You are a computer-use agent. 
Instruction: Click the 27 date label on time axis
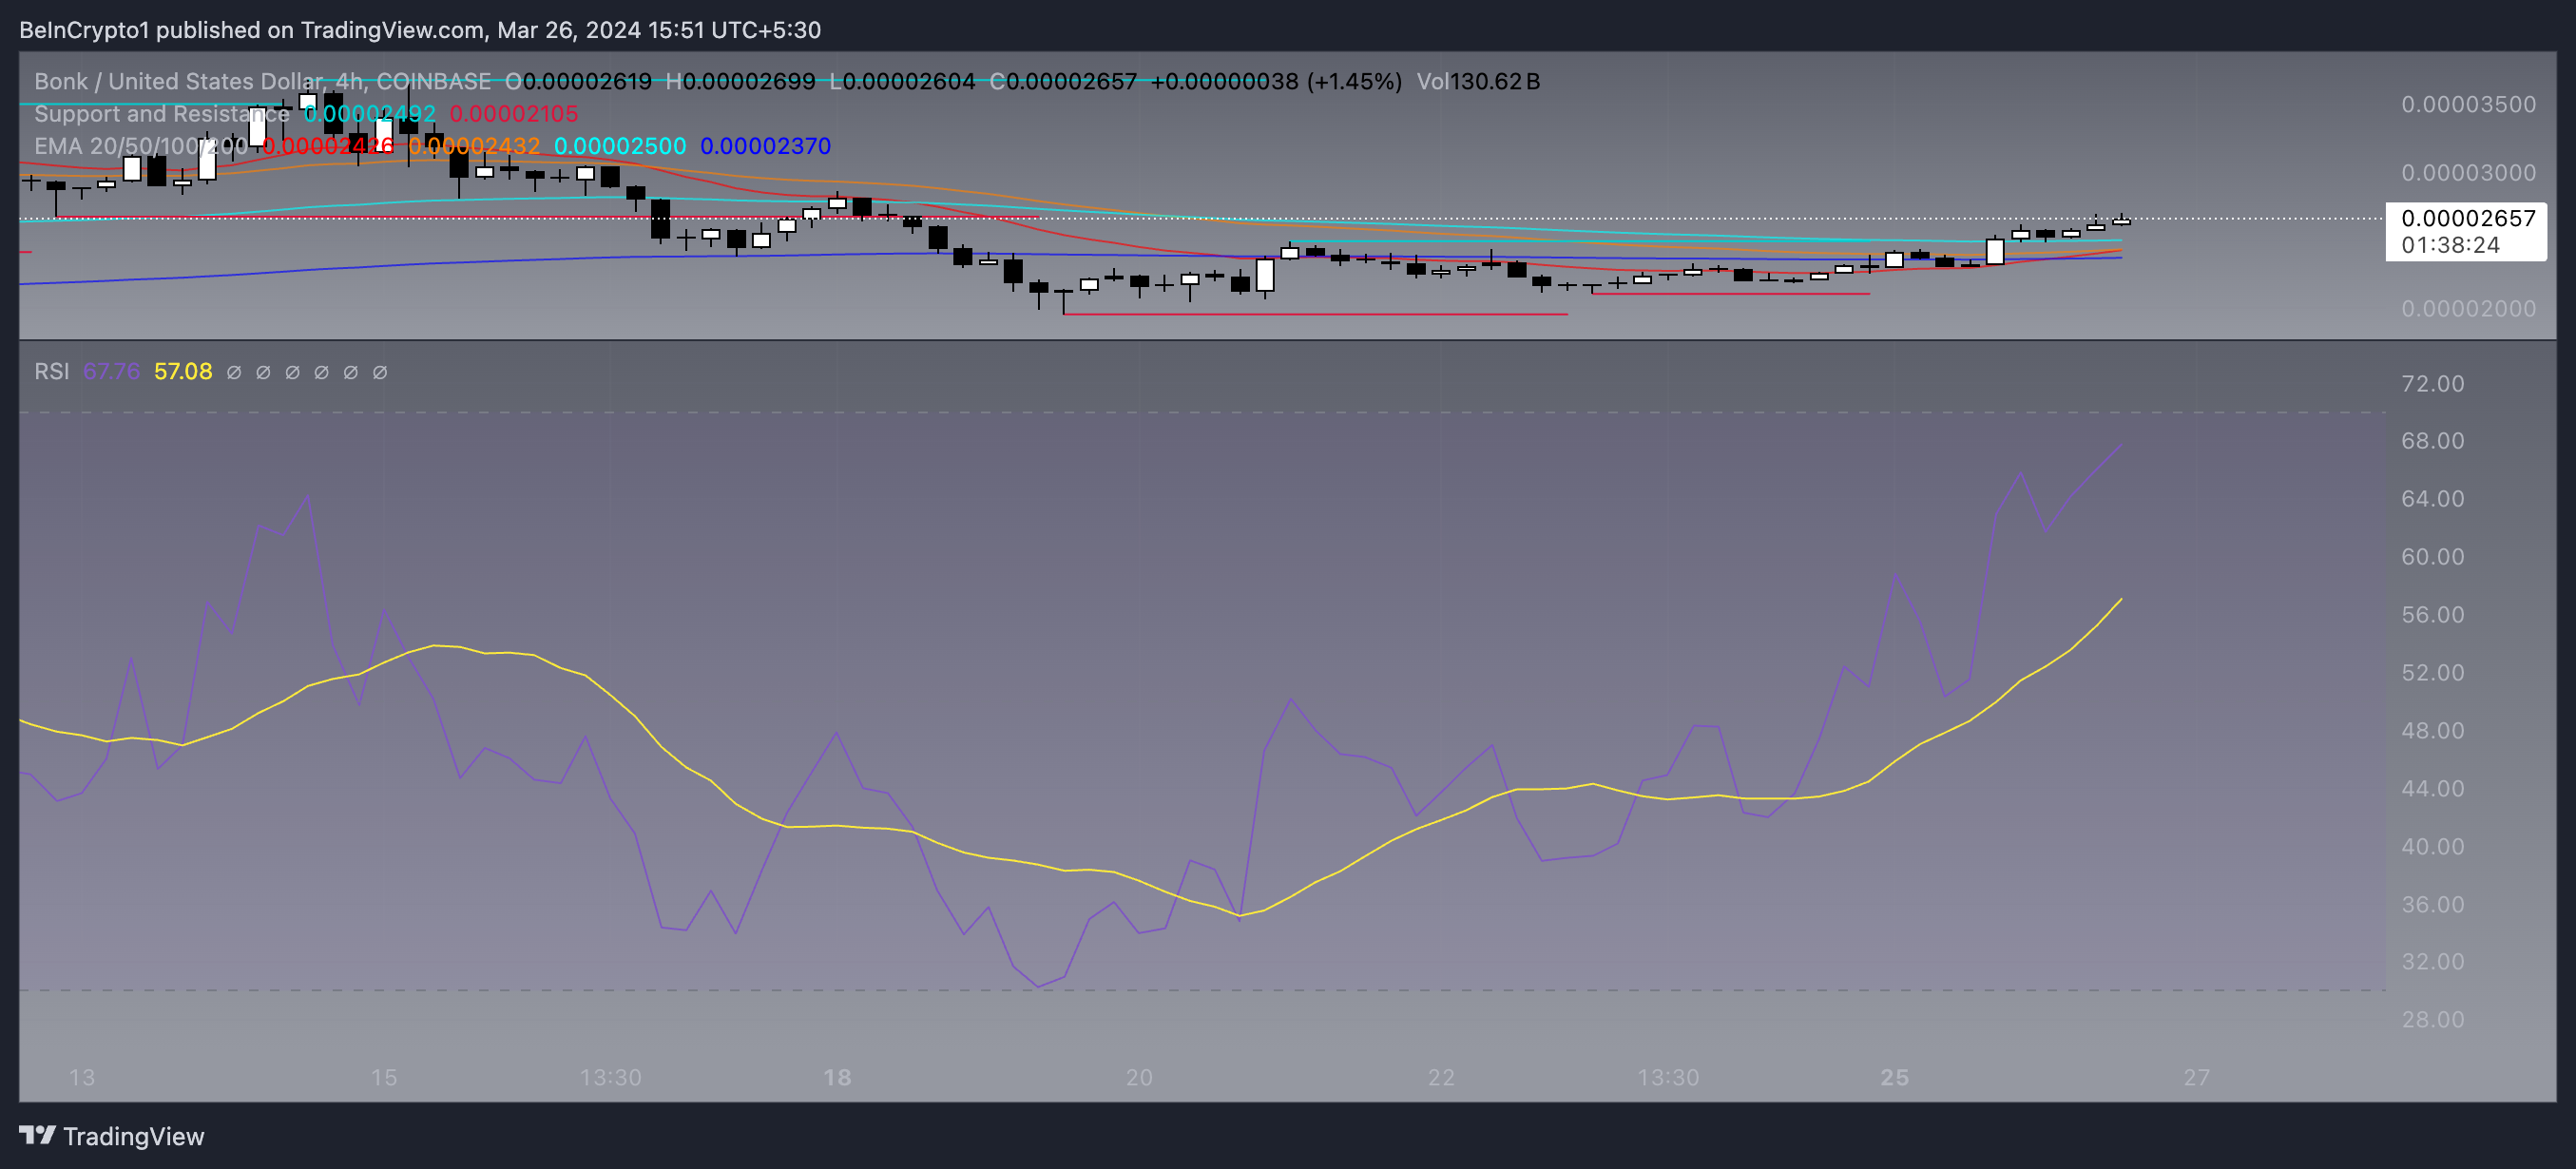(x=2196, y=1077)
